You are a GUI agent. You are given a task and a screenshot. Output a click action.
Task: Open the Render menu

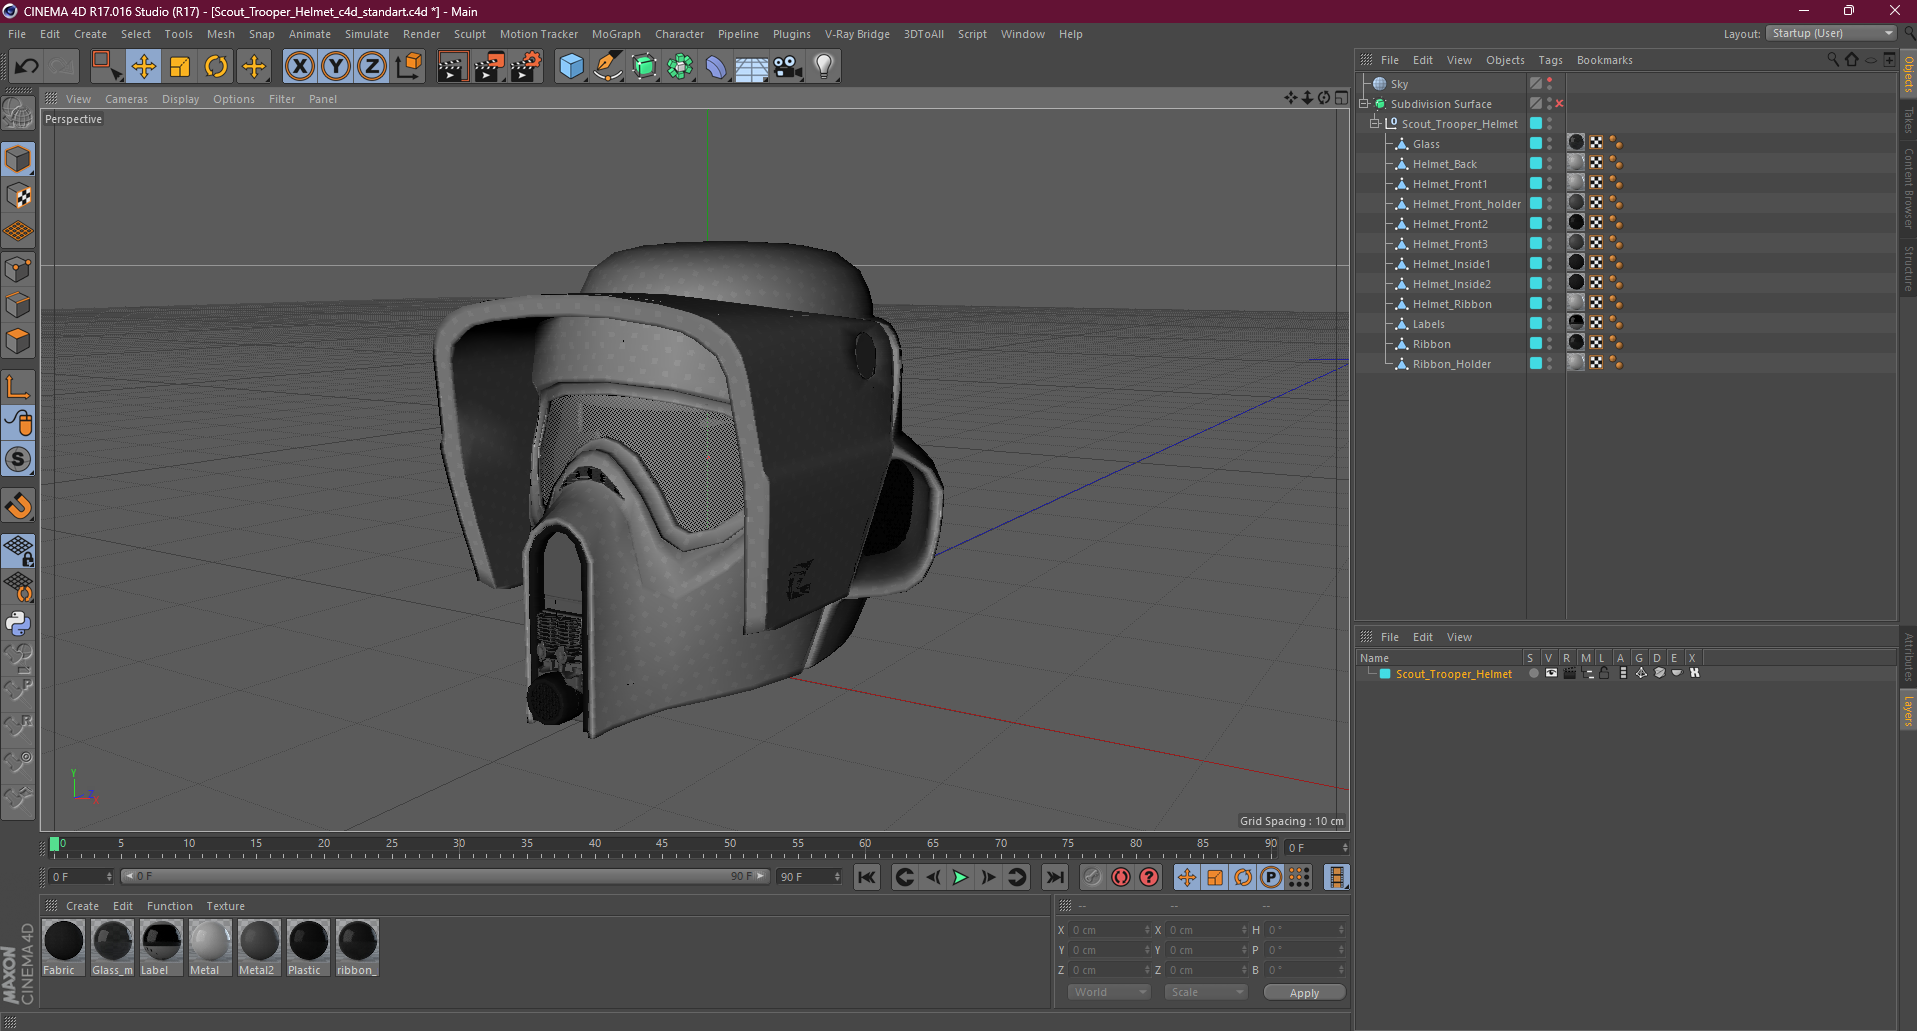(421, 34)
